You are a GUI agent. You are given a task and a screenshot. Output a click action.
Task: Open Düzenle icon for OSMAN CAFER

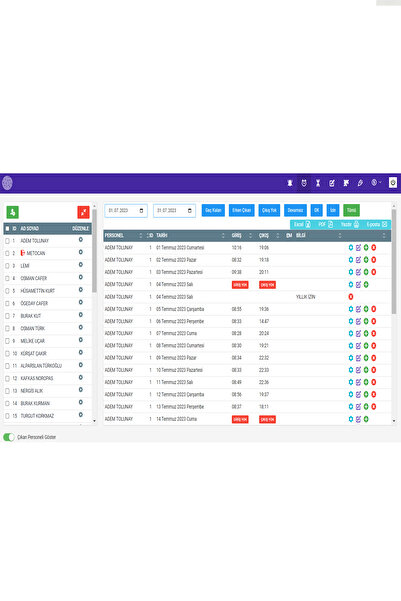(x=81, y=277)
